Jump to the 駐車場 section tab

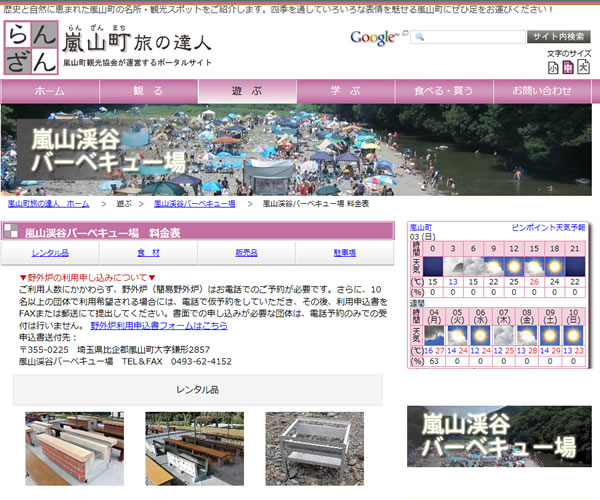point(344,253)
